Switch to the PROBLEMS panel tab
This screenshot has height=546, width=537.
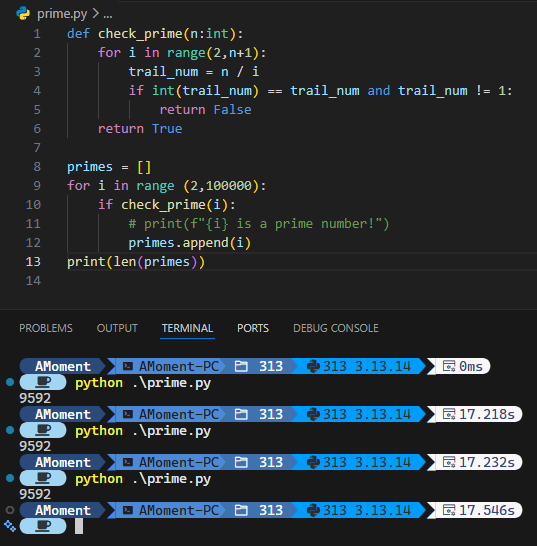tap(46, 328)
